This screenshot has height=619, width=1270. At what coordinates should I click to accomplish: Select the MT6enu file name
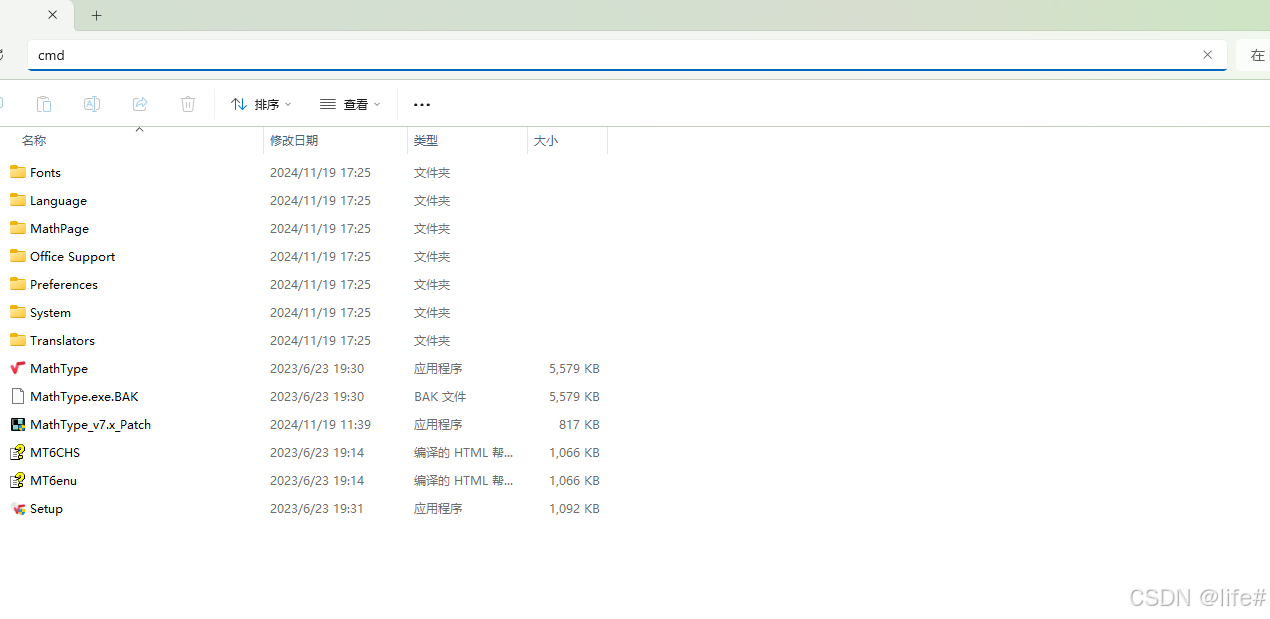[x=53, y=481]
